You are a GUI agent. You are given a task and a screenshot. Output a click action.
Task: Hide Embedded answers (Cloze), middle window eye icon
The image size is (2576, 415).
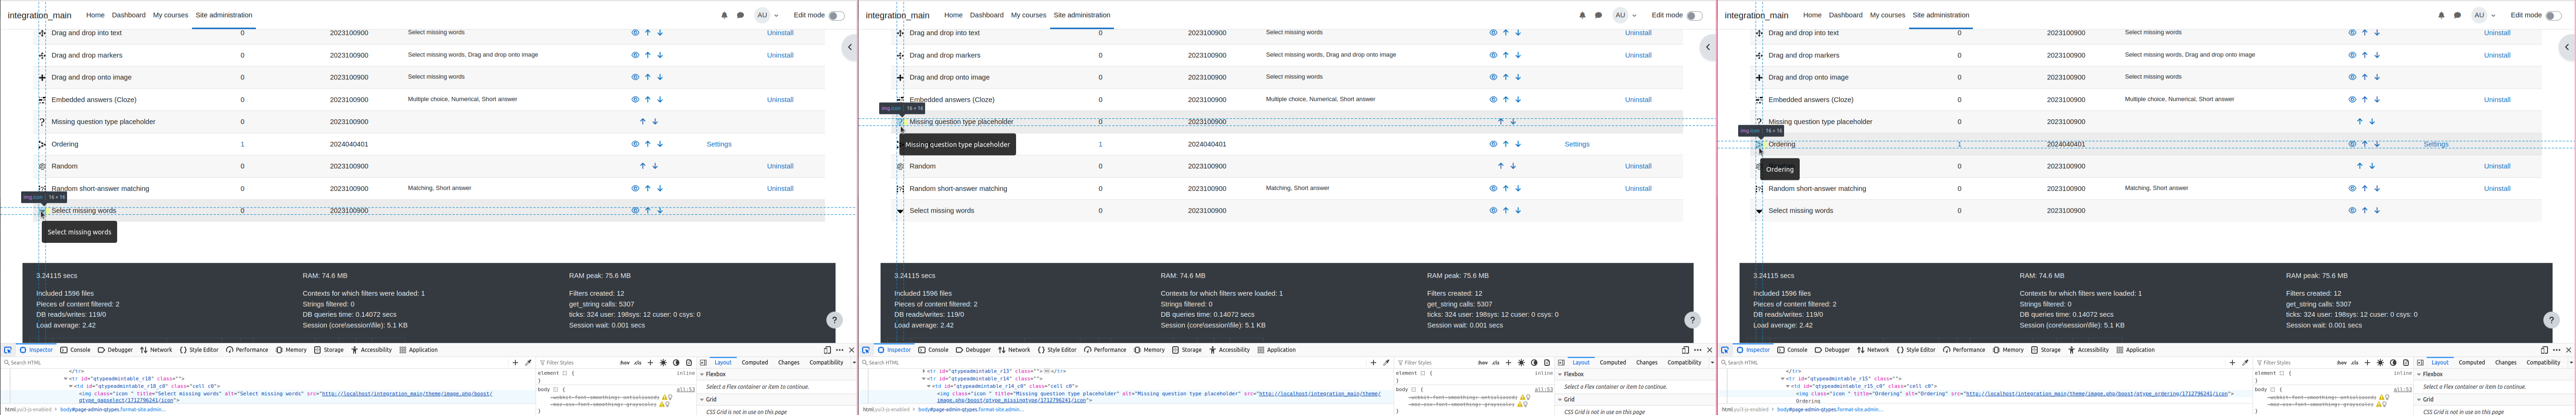tap(1493, 99)
